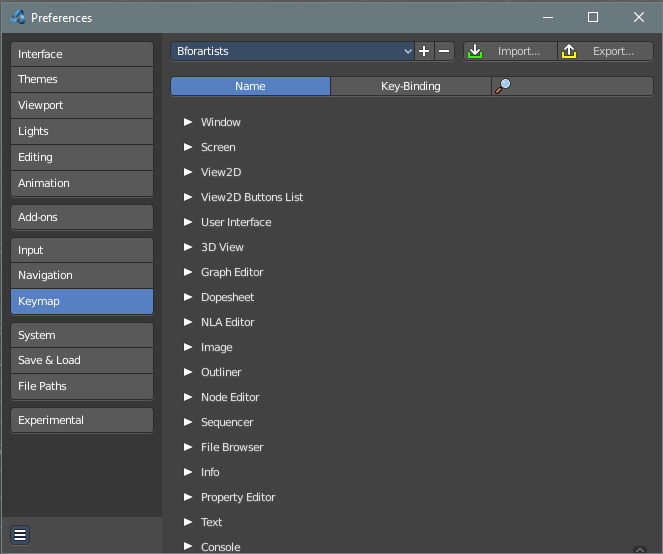Expand the Screen keymap section
The width and height of the screenshot is (663, 554).
point(188,147)
